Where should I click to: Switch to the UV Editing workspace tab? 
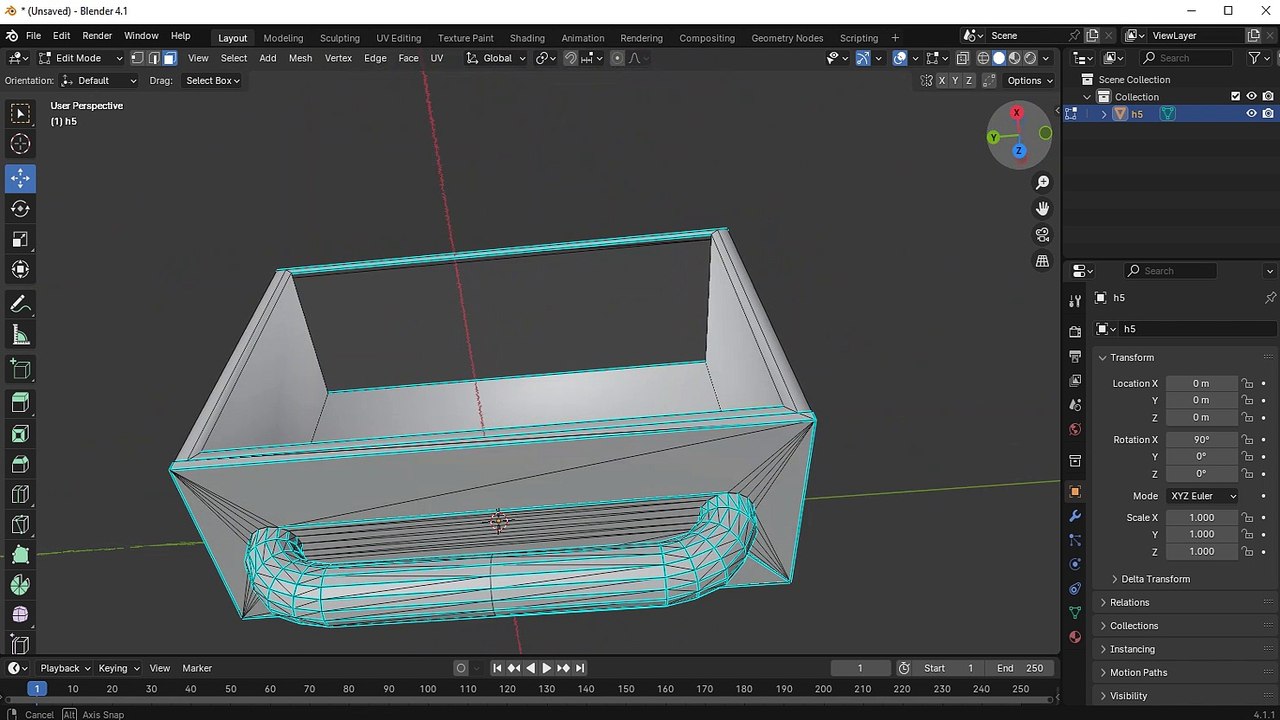[x=398, y=38]
